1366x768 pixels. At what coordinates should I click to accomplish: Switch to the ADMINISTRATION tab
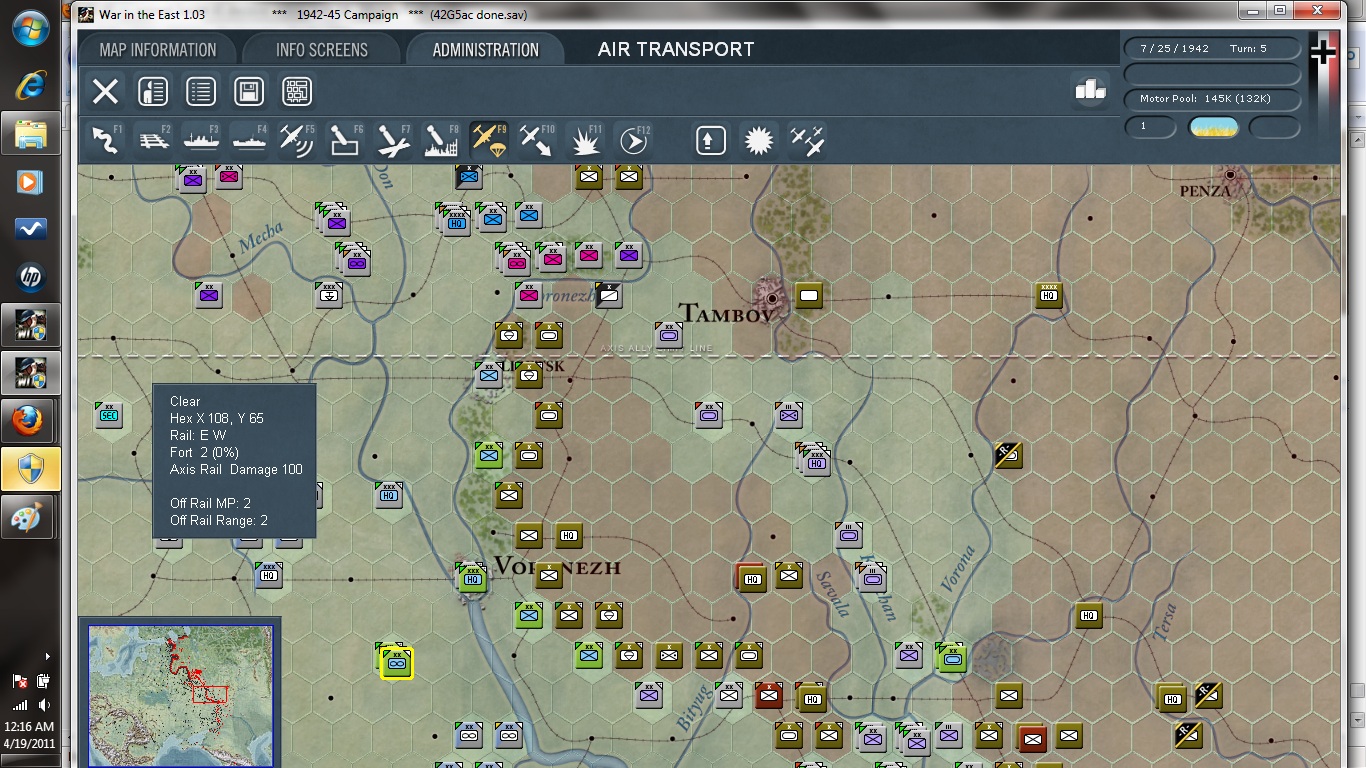pos(485,50)
